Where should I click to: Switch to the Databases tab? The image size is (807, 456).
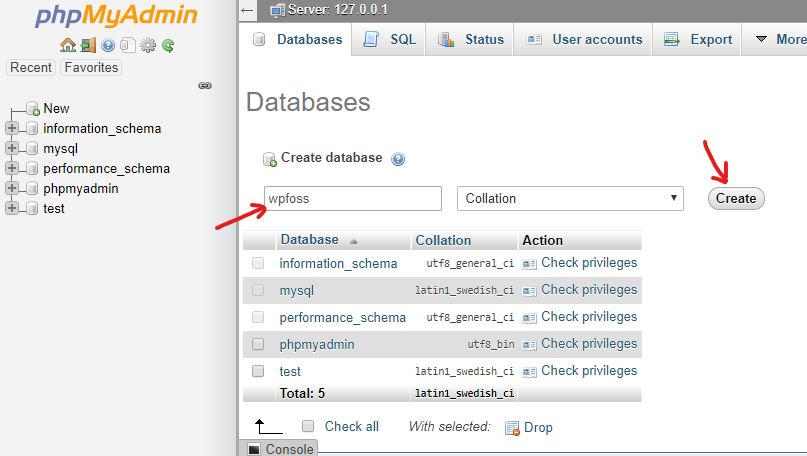pos(297,39)
